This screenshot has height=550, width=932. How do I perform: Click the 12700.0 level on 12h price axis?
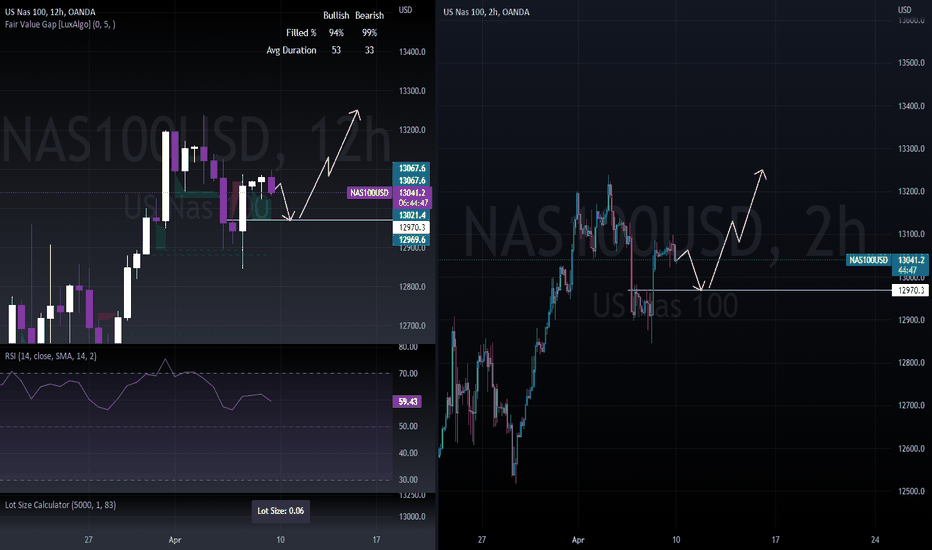coord(412,326)
